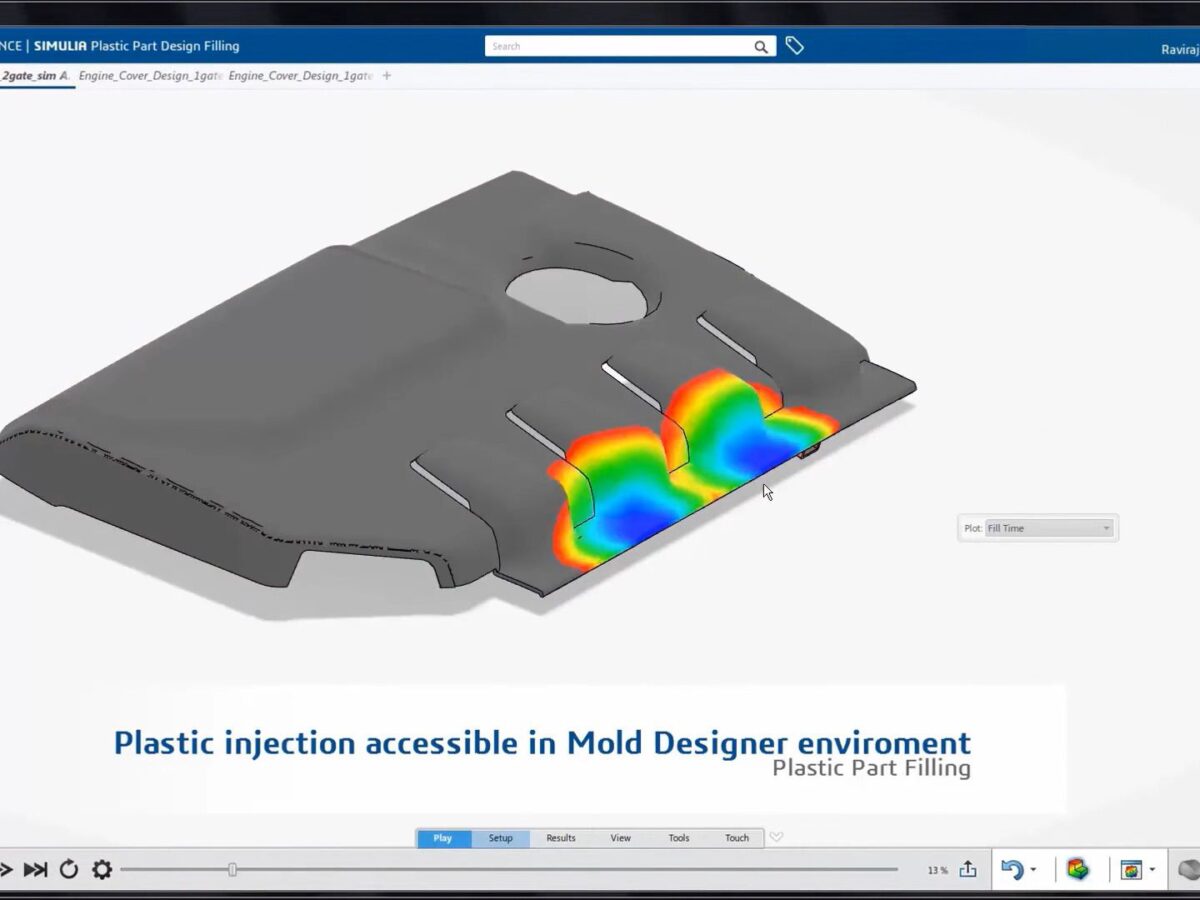
Task: Click the SIMULIA Plastic Part Design Filling title
Action: (137, 46)
